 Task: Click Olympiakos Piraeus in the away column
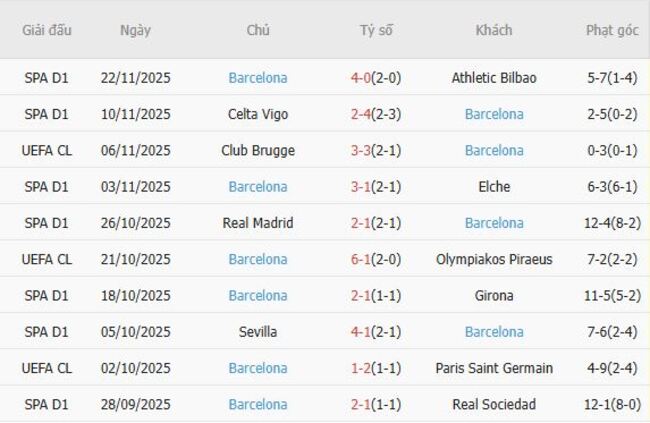[x=494, y=260]
